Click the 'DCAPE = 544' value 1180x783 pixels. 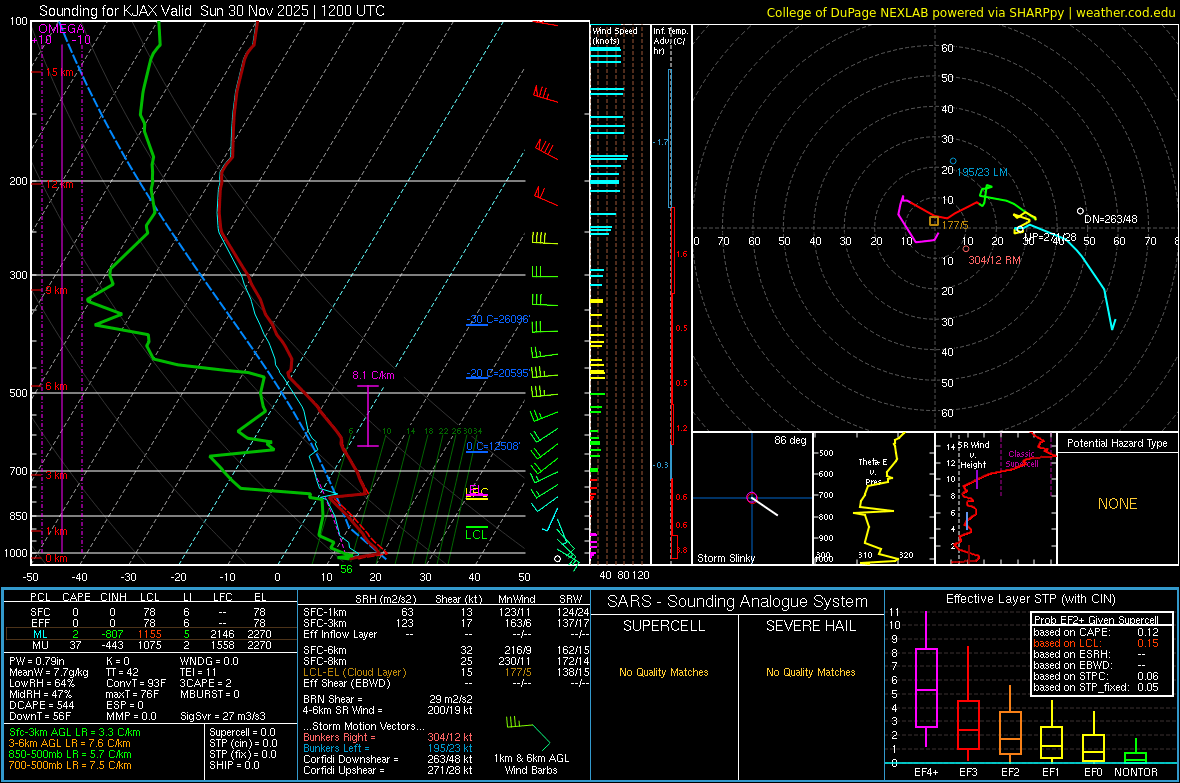pos(41,705)
